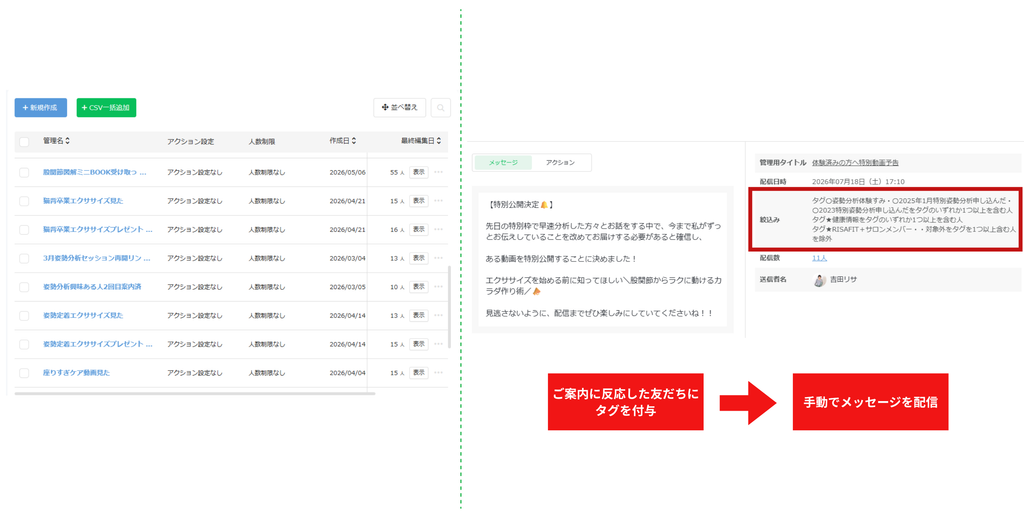
Task: Click 表示 in 姿勢定着エクササイズプレゼント row
Action: (x=419, y=344)
